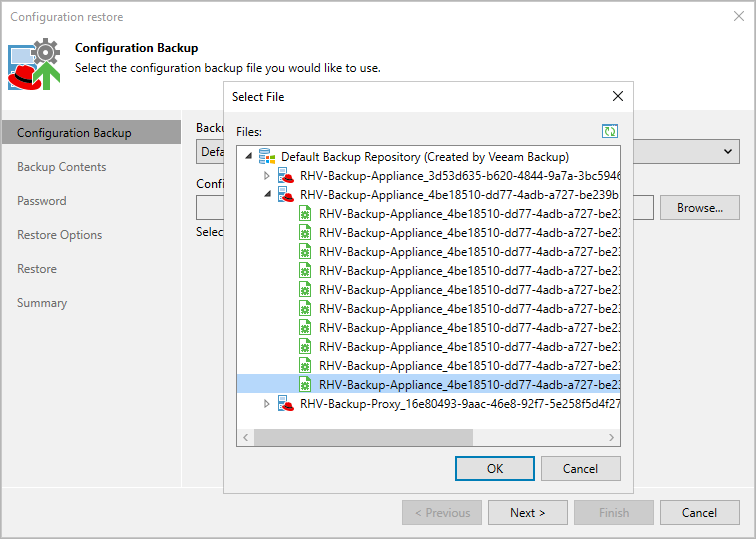
Task: Click the configuration file path field
Action: coord(643,208)
